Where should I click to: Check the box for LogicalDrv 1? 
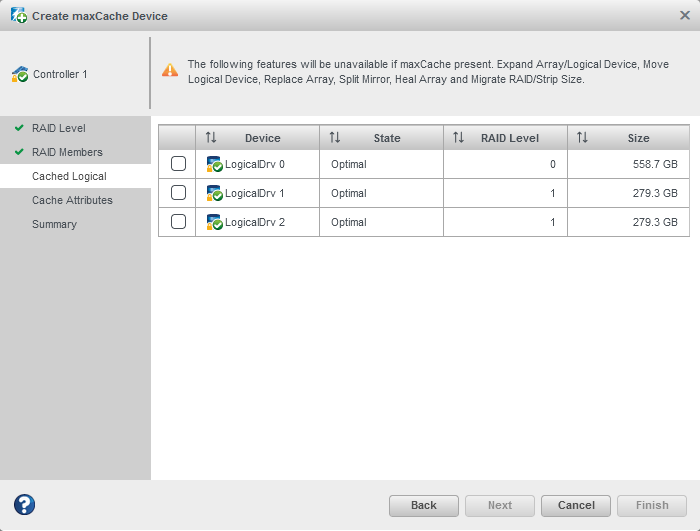pyautogui.click(x=179, y=193)
